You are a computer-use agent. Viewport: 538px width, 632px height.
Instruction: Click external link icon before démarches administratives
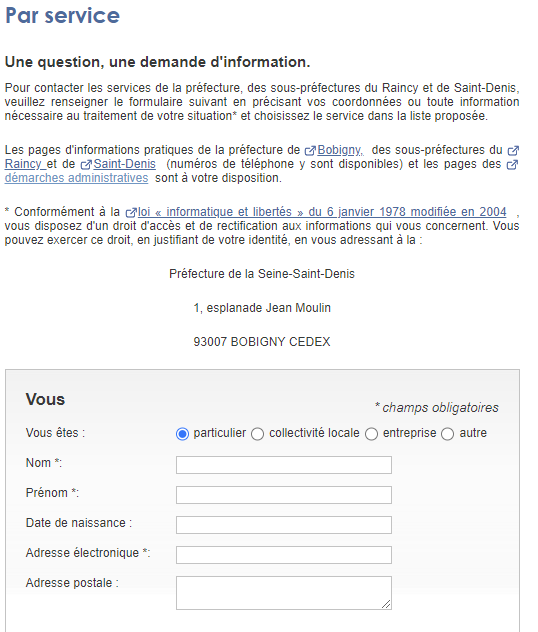coord(512,165)
